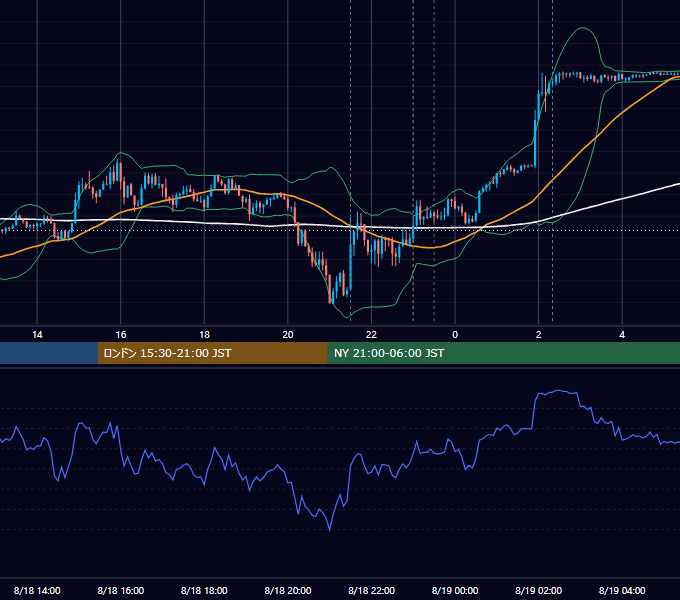
Task: Click the blue session band before the ロンドン band
Action: coord(49,353)
